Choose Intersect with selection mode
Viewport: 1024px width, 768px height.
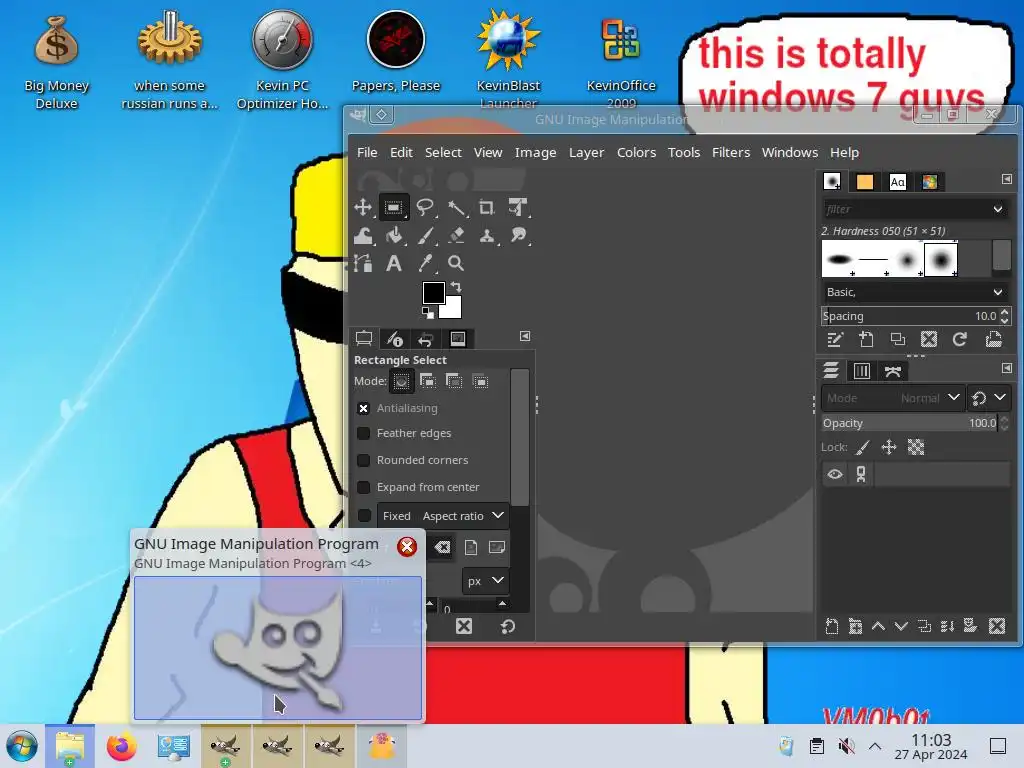[x=480, y=381]
